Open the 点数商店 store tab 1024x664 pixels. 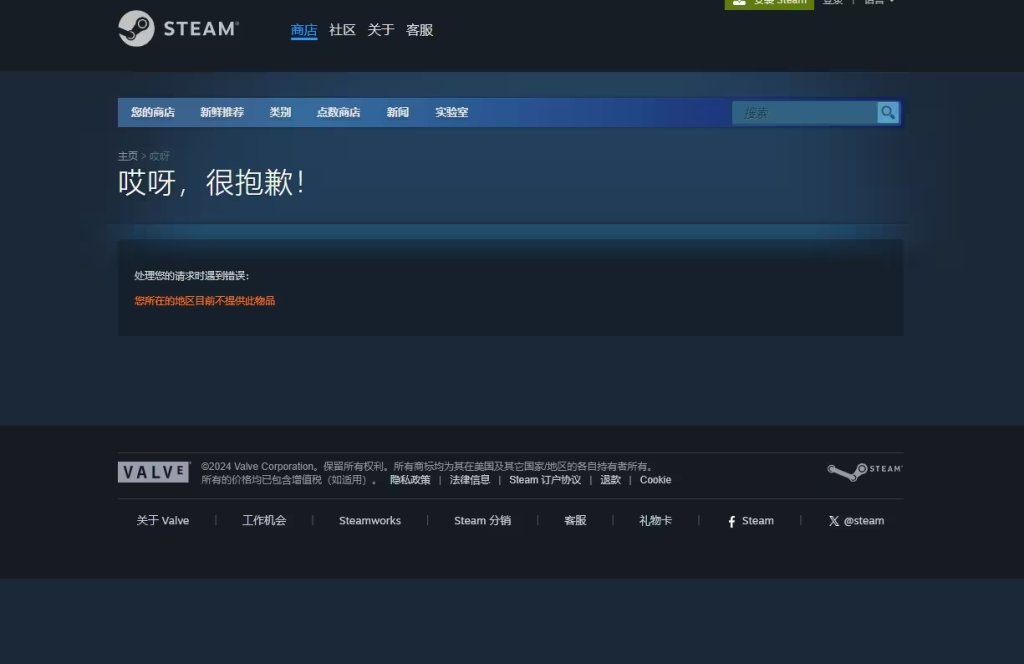338,112
